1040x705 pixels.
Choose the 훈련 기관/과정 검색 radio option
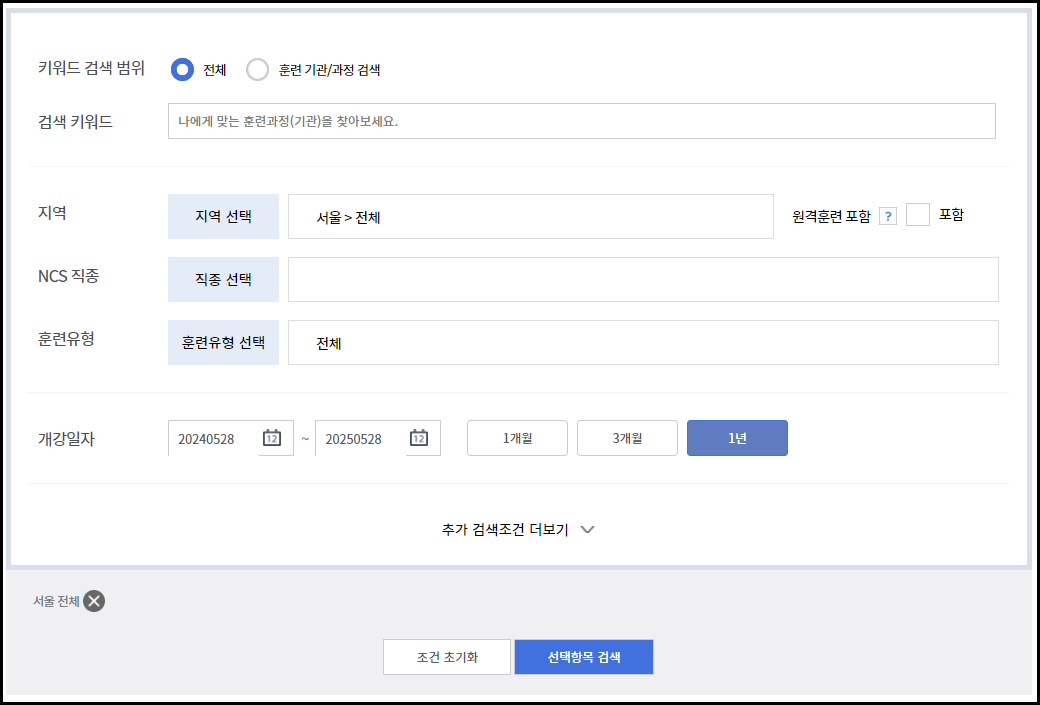[258, 70]
